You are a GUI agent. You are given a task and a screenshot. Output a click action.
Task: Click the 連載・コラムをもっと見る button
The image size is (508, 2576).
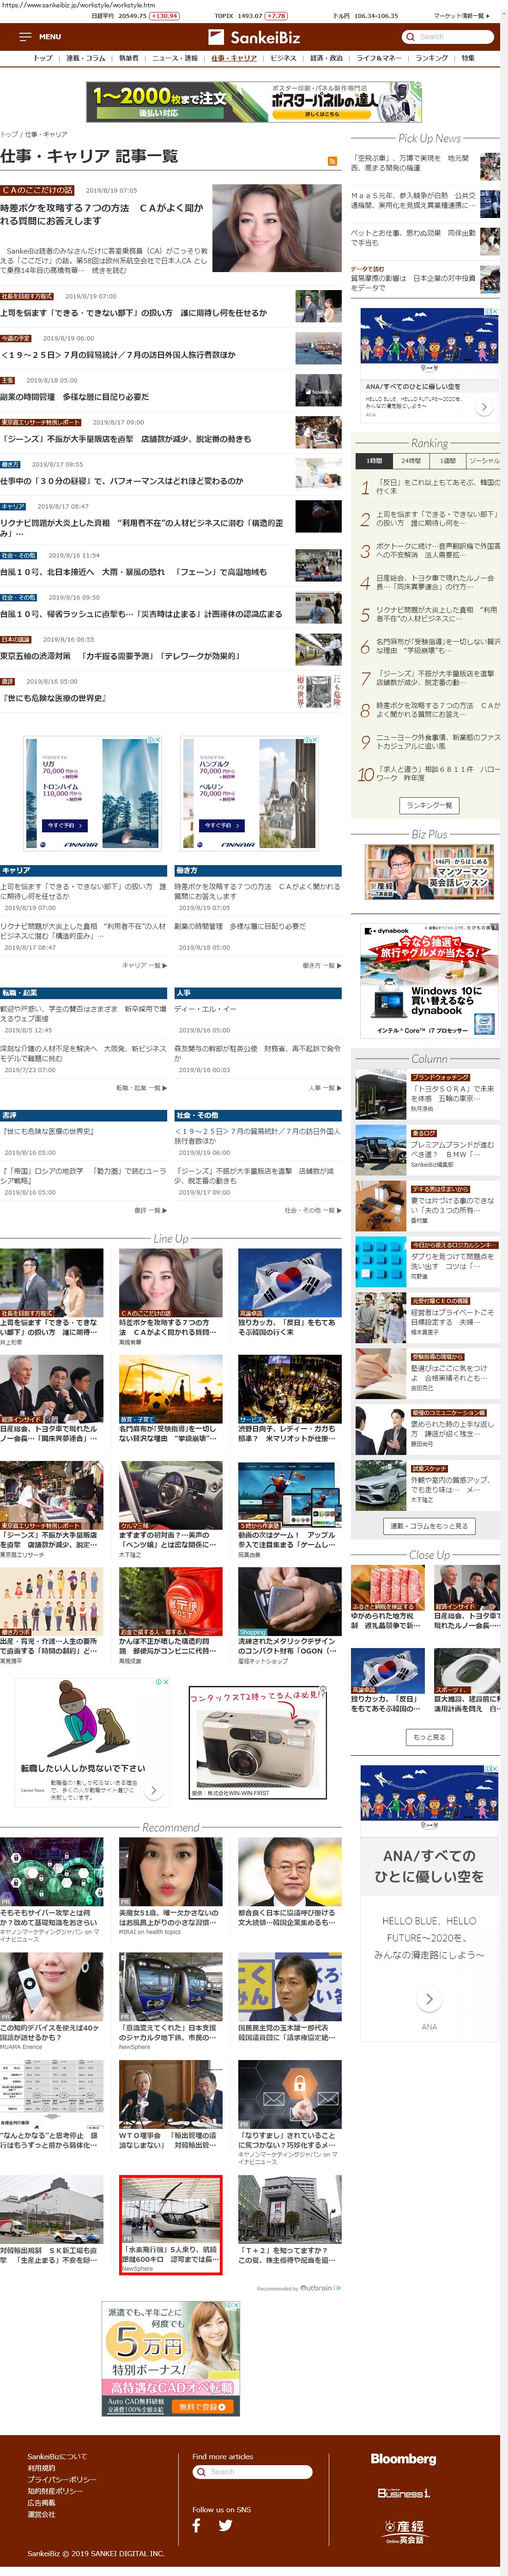pos(429,1525)
